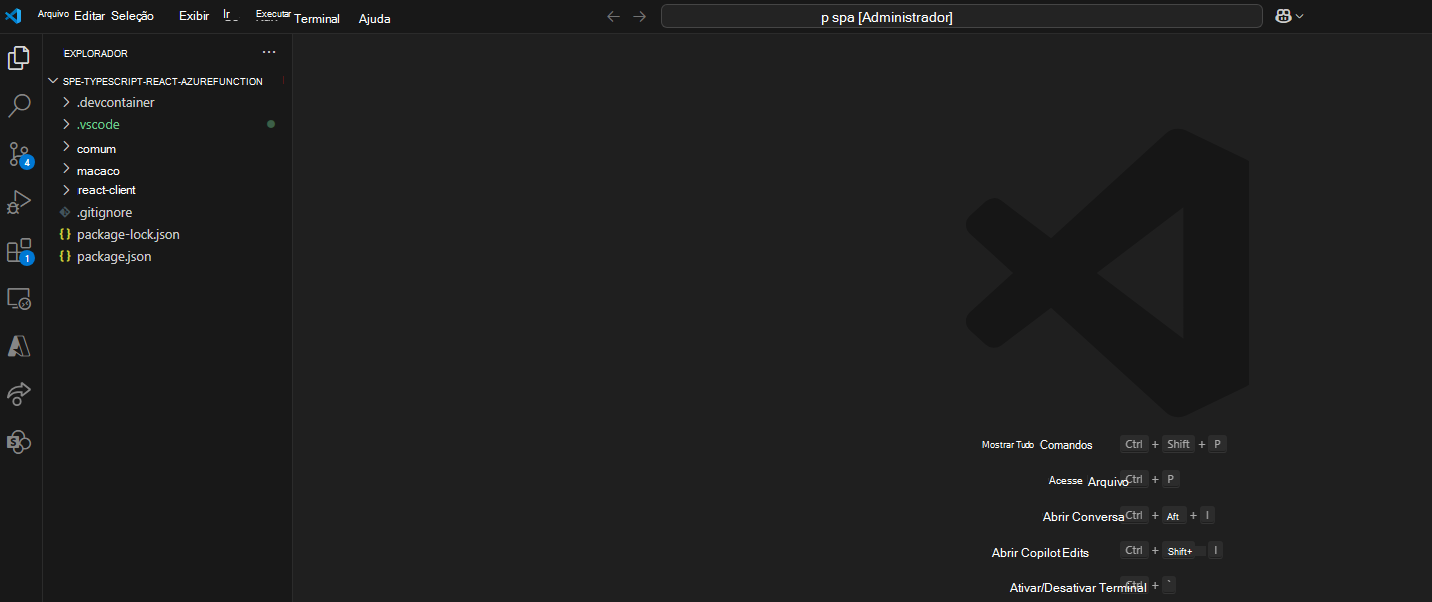Select the comum folder name
The image size is (1432, 602).
tap(96, 148)
